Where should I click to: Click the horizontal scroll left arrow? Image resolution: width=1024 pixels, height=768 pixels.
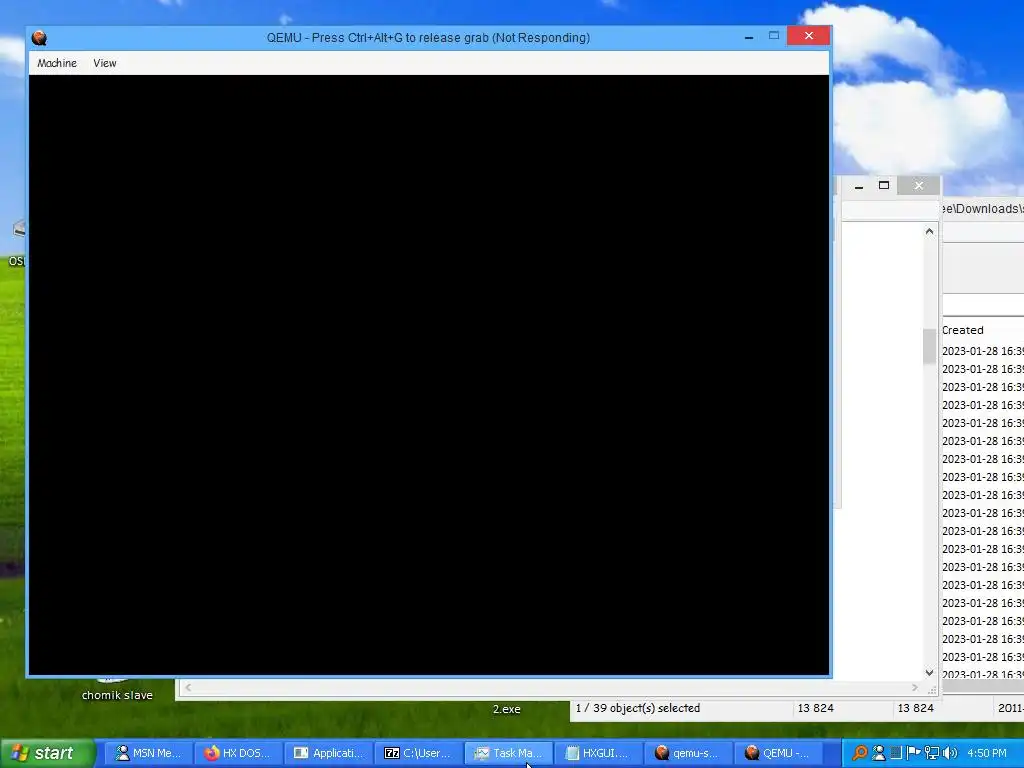point(188,687)
